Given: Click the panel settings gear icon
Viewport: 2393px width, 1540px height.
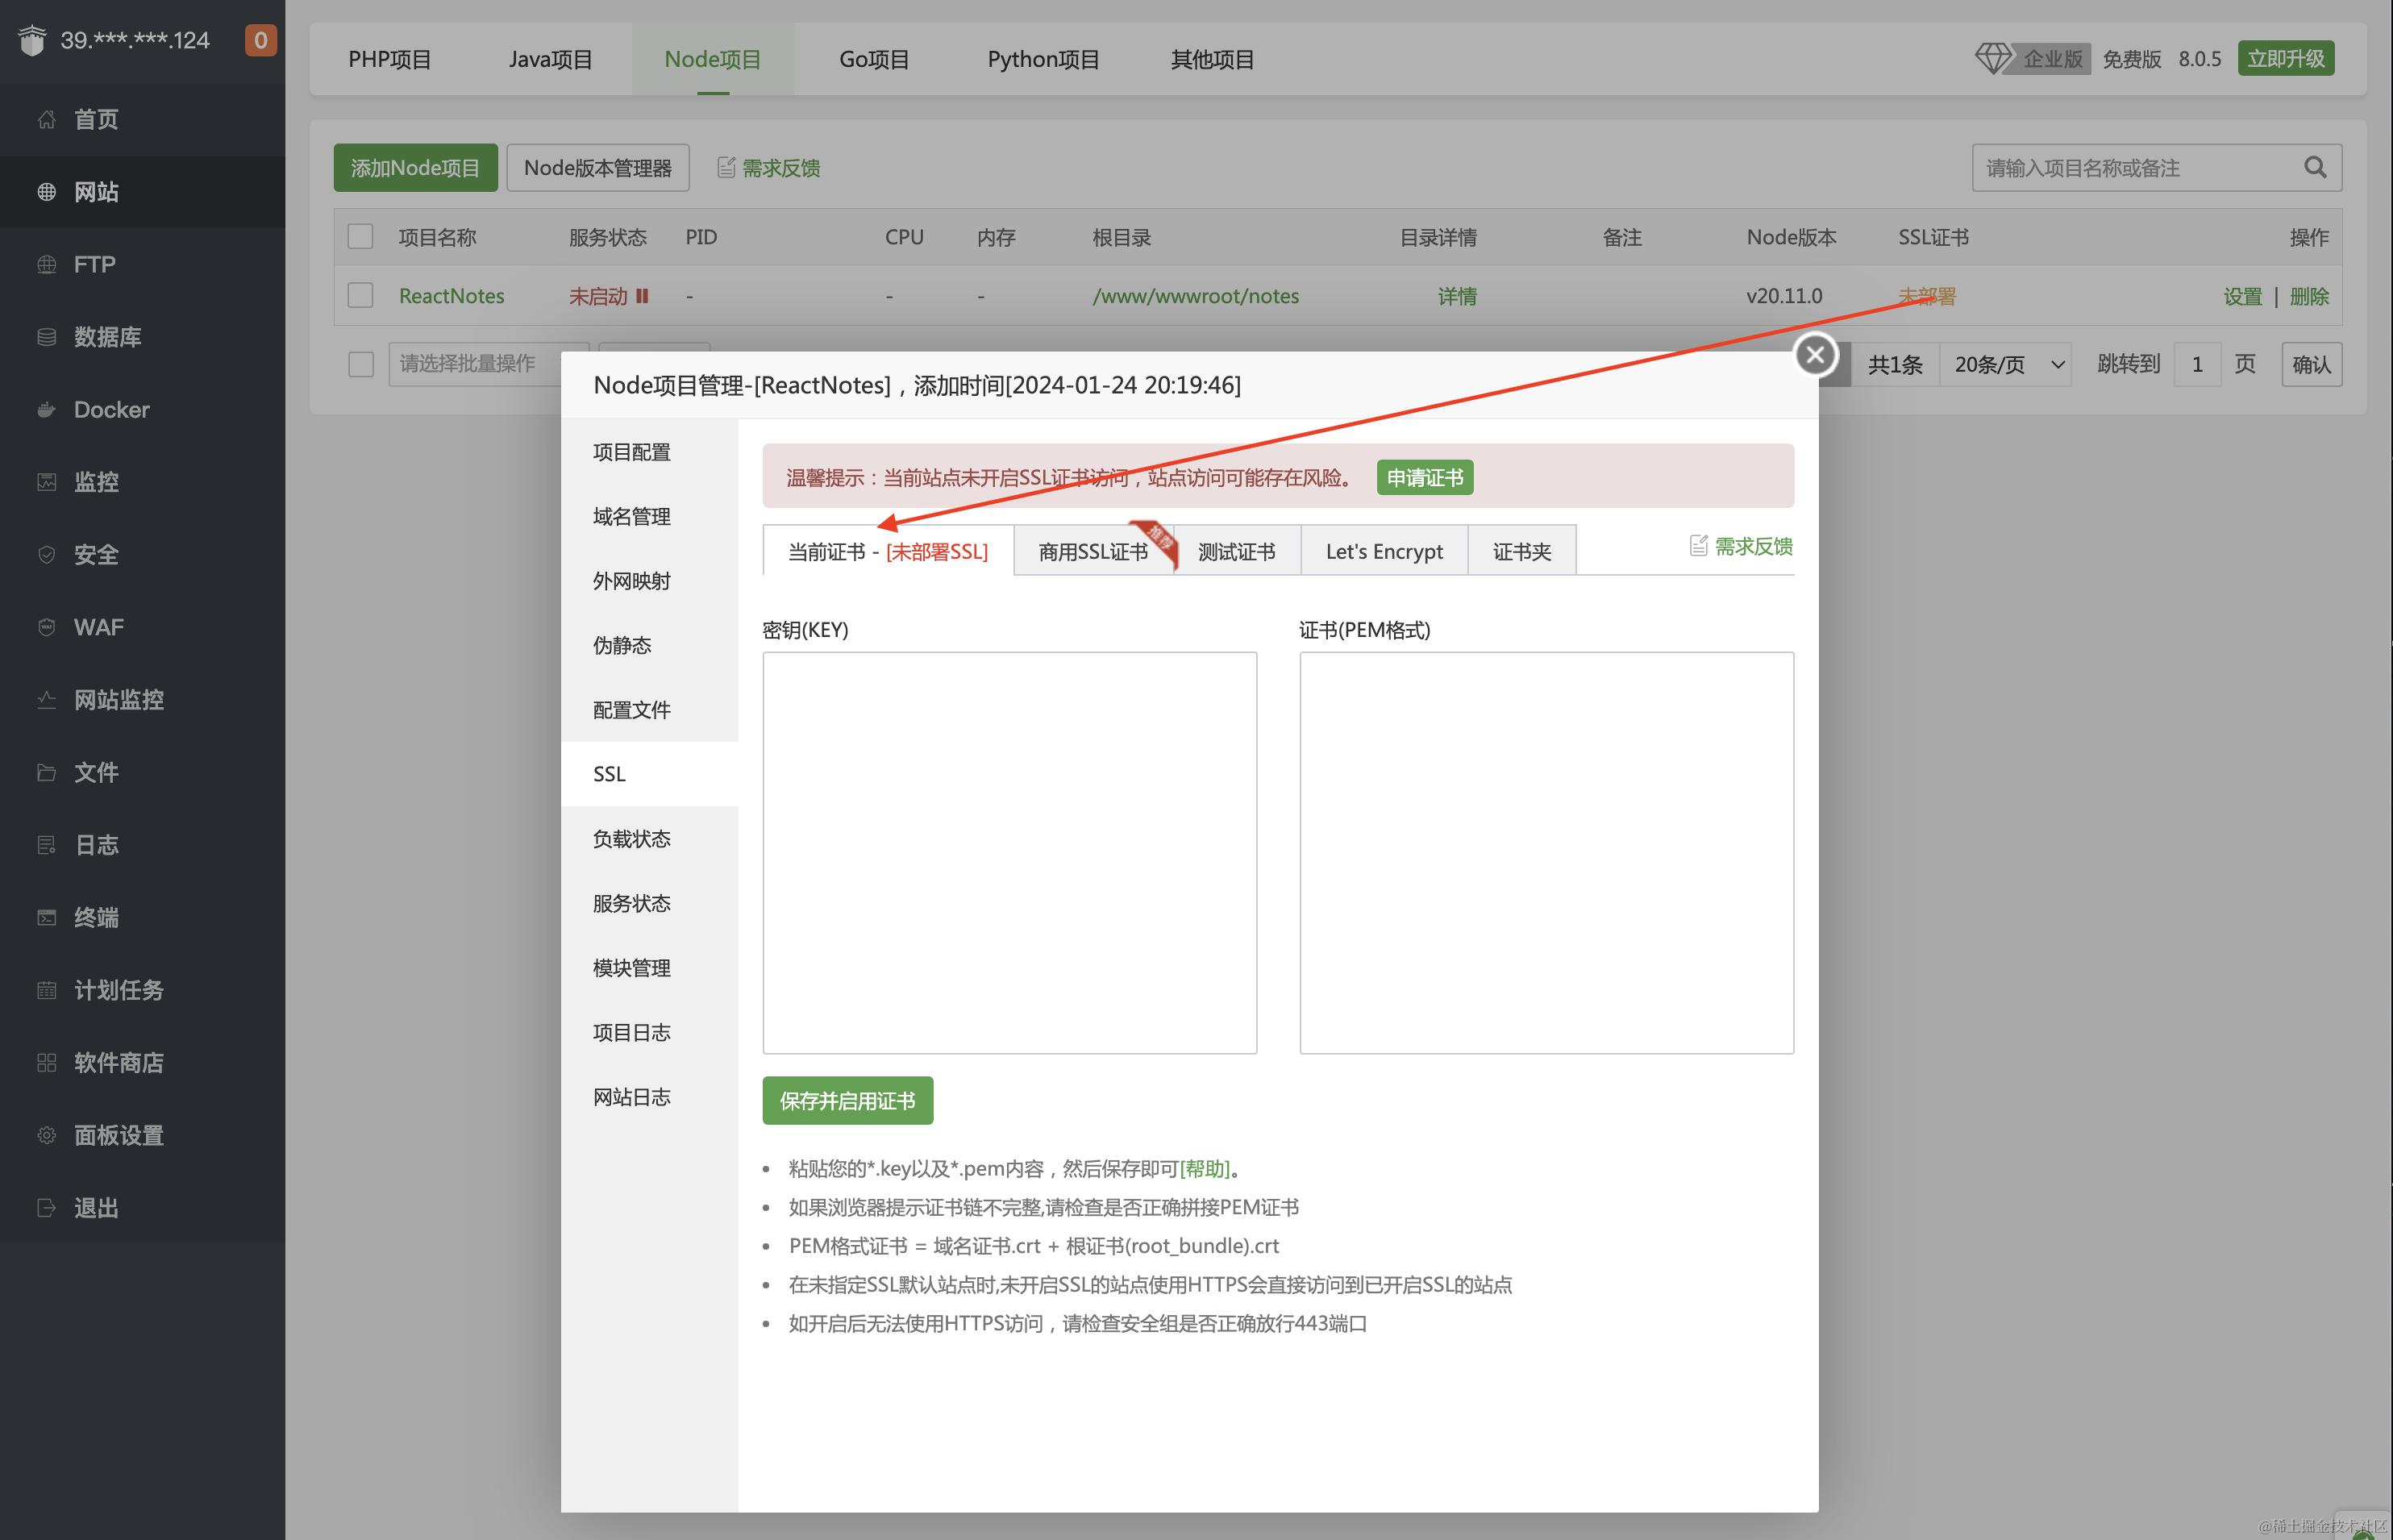Looking at the screenshot, I should (46, 1135).
